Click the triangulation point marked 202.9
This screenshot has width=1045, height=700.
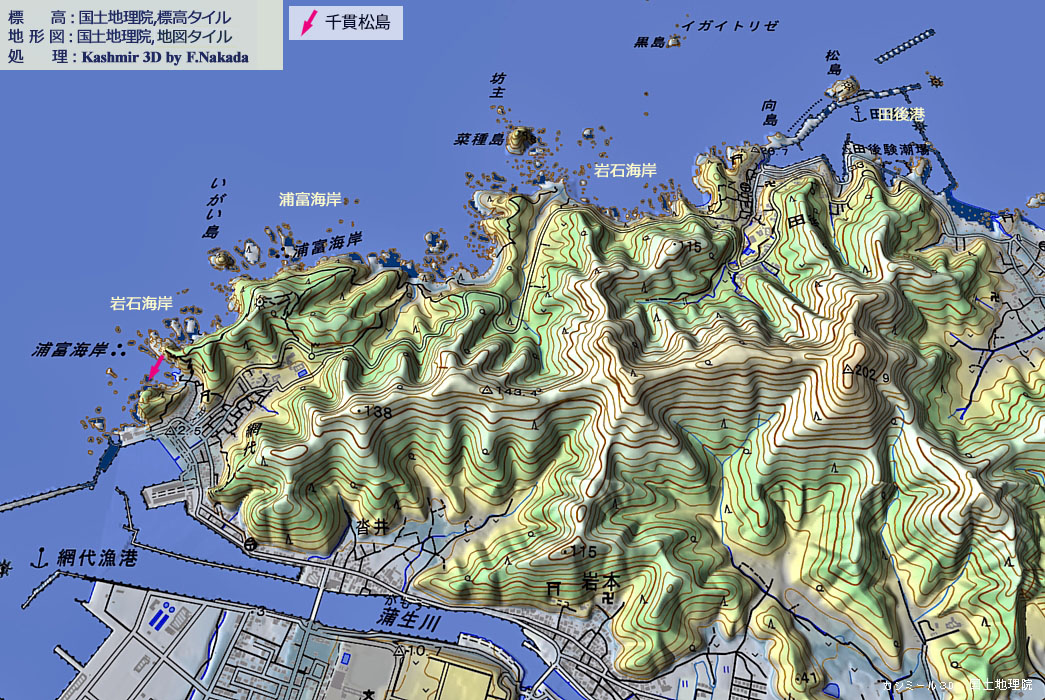point(847,371)
